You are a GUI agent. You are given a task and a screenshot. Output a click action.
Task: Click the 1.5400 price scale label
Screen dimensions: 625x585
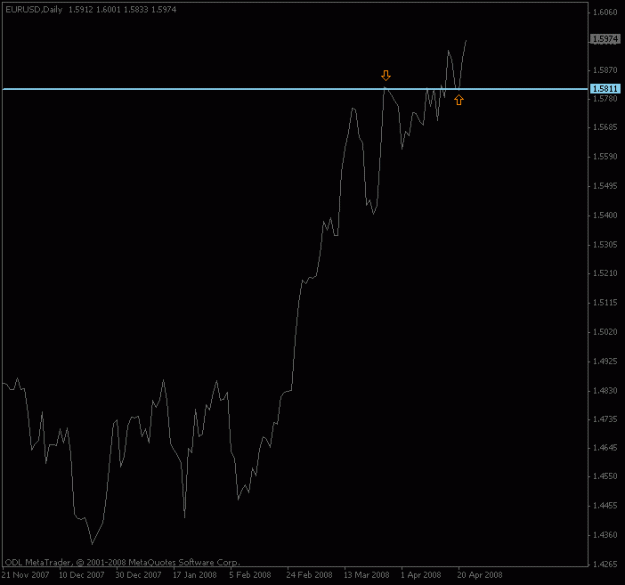tap(605, 215)
